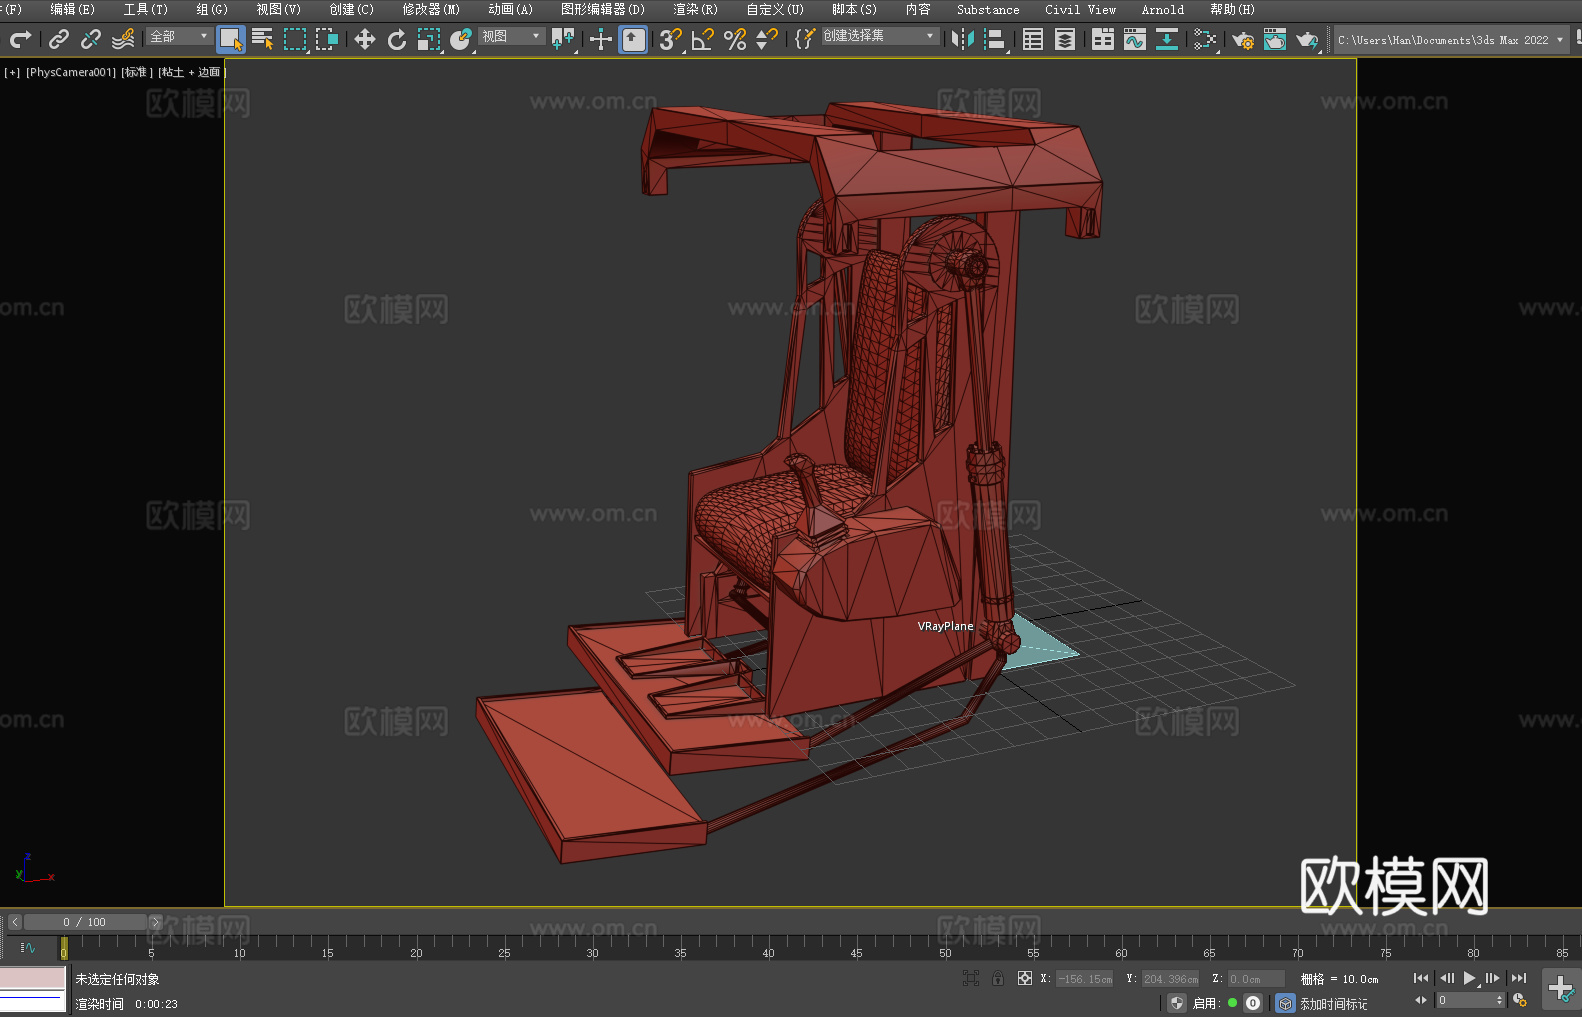This screenshot has width=1582, height=1017.
Task: Click the Unlink Selection icon
Action: tap(91, 39)
